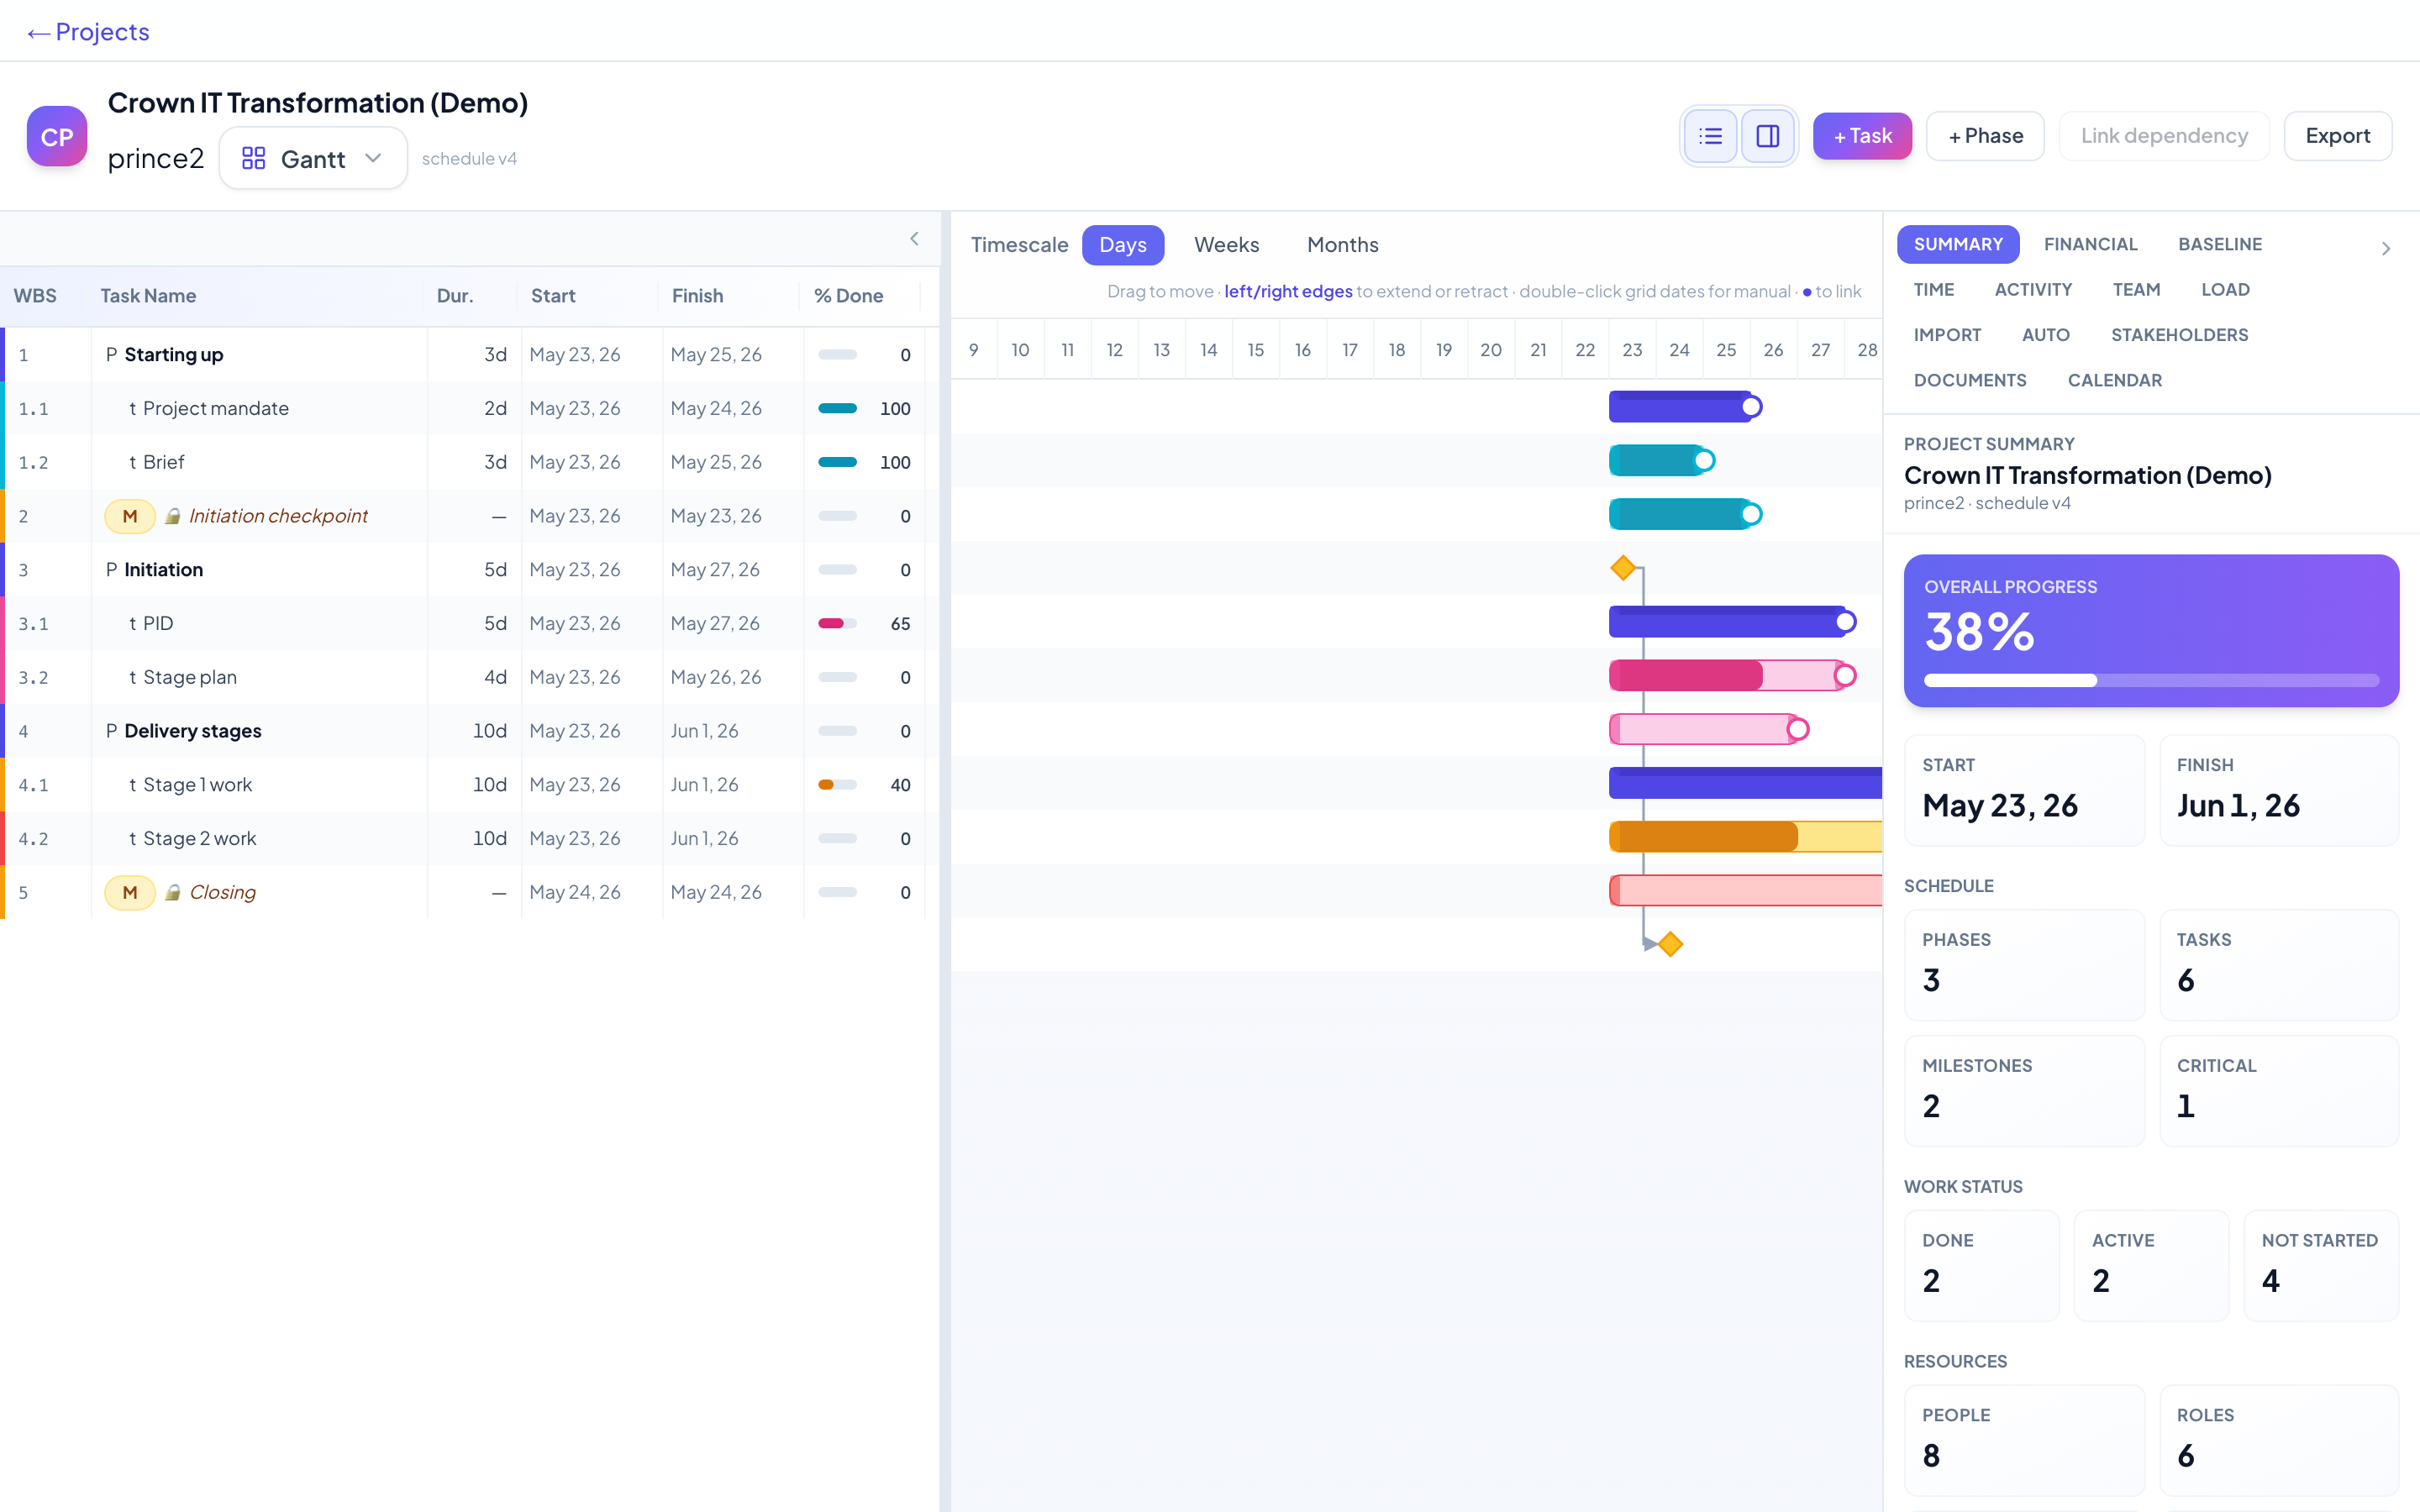Click the Initiation checkpoint lock icon
Screen dimensions: 2420x1512
tap(173, 516)
